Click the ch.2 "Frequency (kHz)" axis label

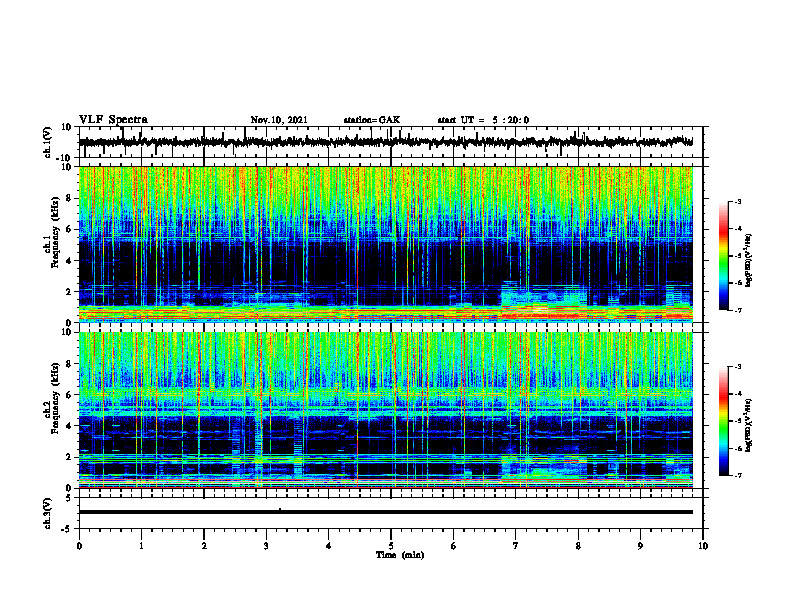(x=56, y=398)
